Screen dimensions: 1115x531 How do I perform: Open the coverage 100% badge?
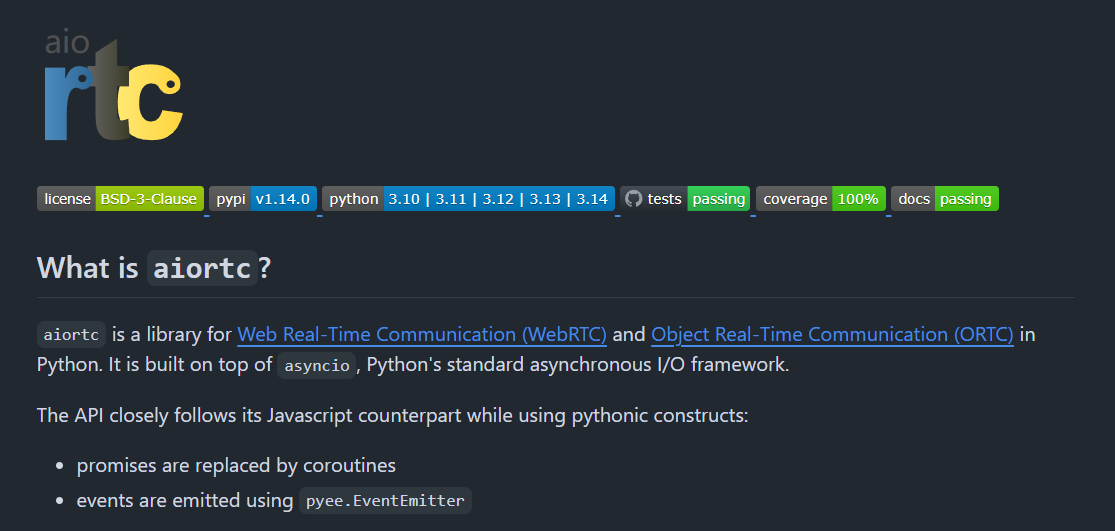821,199
